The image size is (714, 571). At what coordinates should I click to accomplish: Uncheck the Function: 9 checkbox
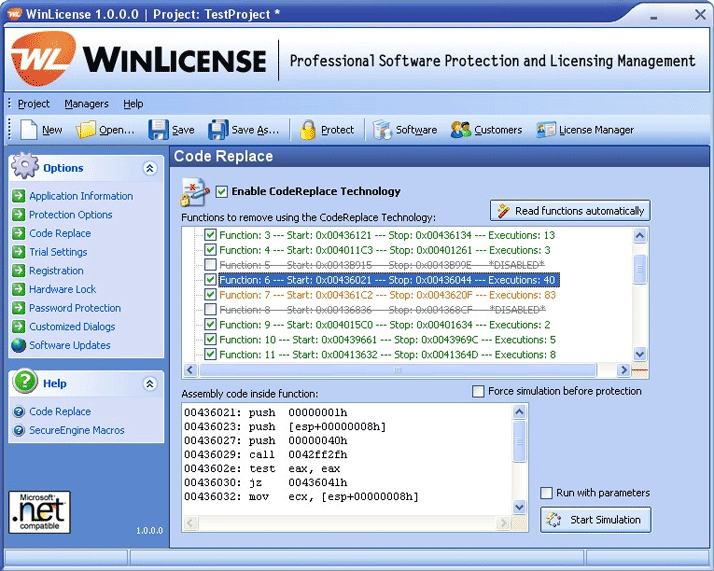[x=210, y=325]
